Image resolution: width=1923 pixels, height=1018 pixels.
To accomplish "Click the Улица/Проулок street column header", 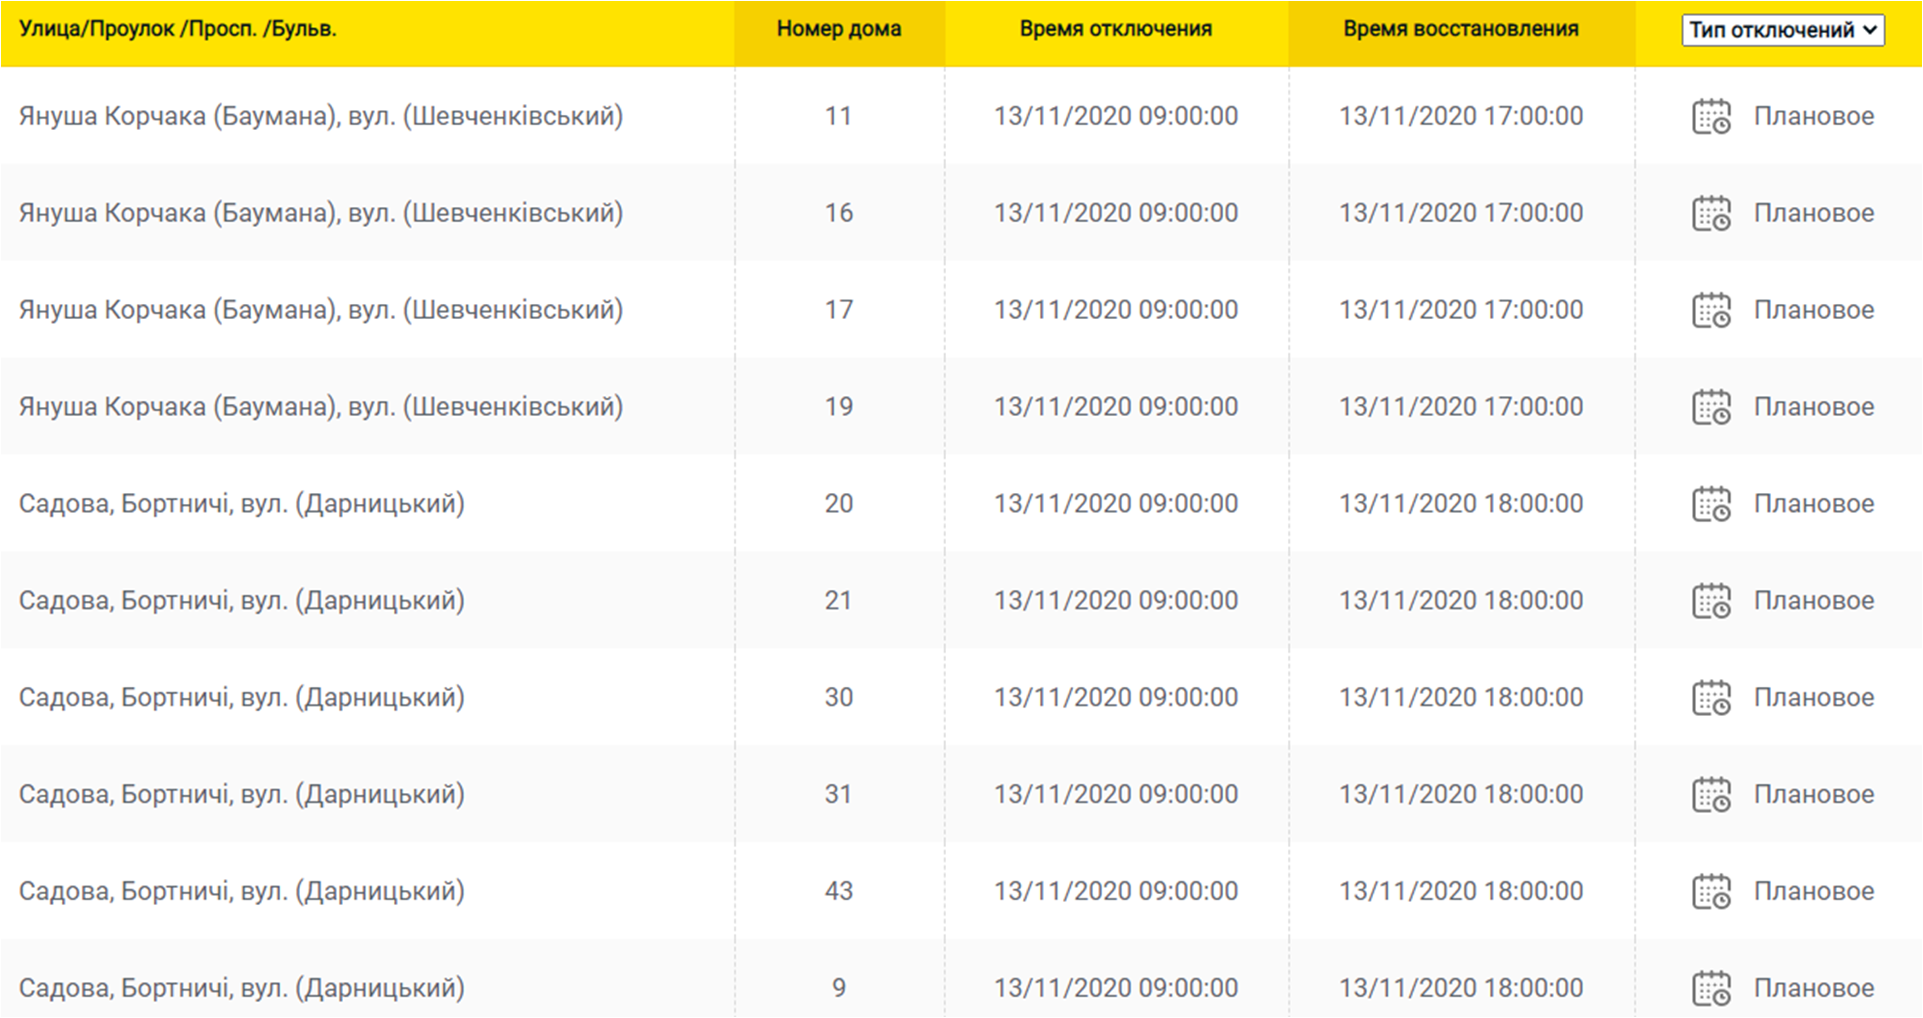I will (x=178, y=29).
